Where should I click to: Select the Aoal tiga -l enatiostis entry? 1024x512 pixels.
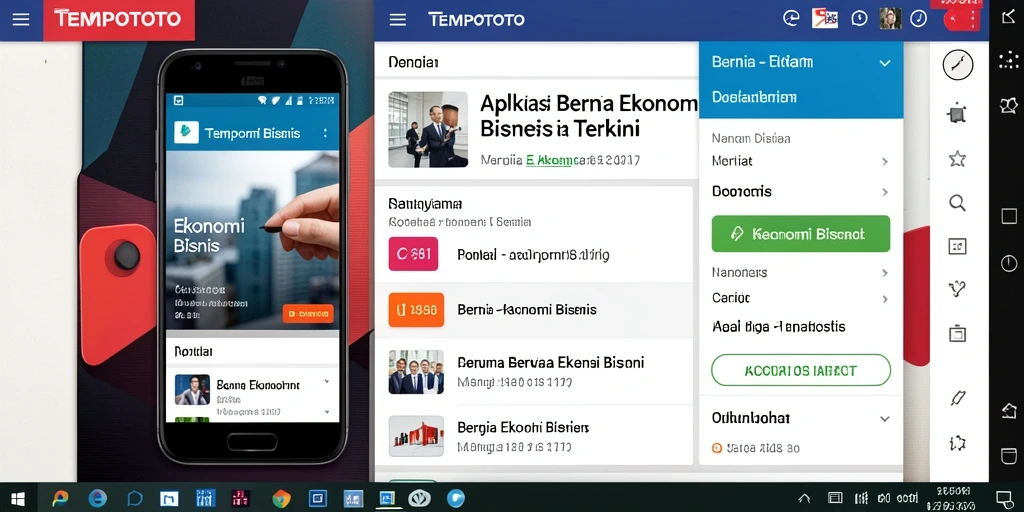tap(778, 327)
